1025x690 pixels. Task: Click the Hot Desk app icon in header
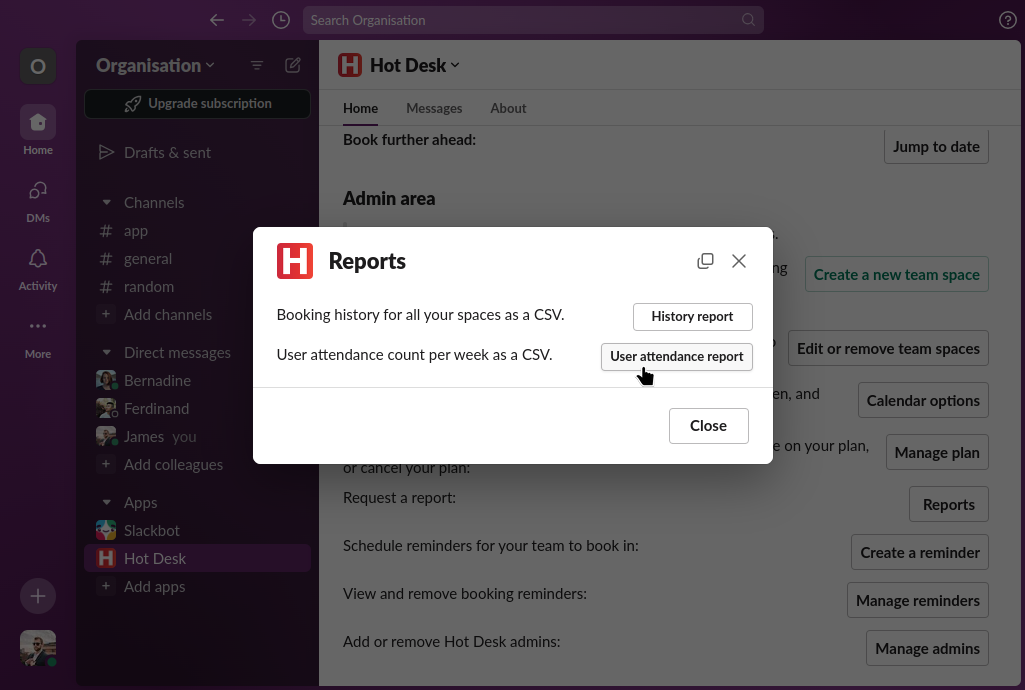[x=350, y=65]
